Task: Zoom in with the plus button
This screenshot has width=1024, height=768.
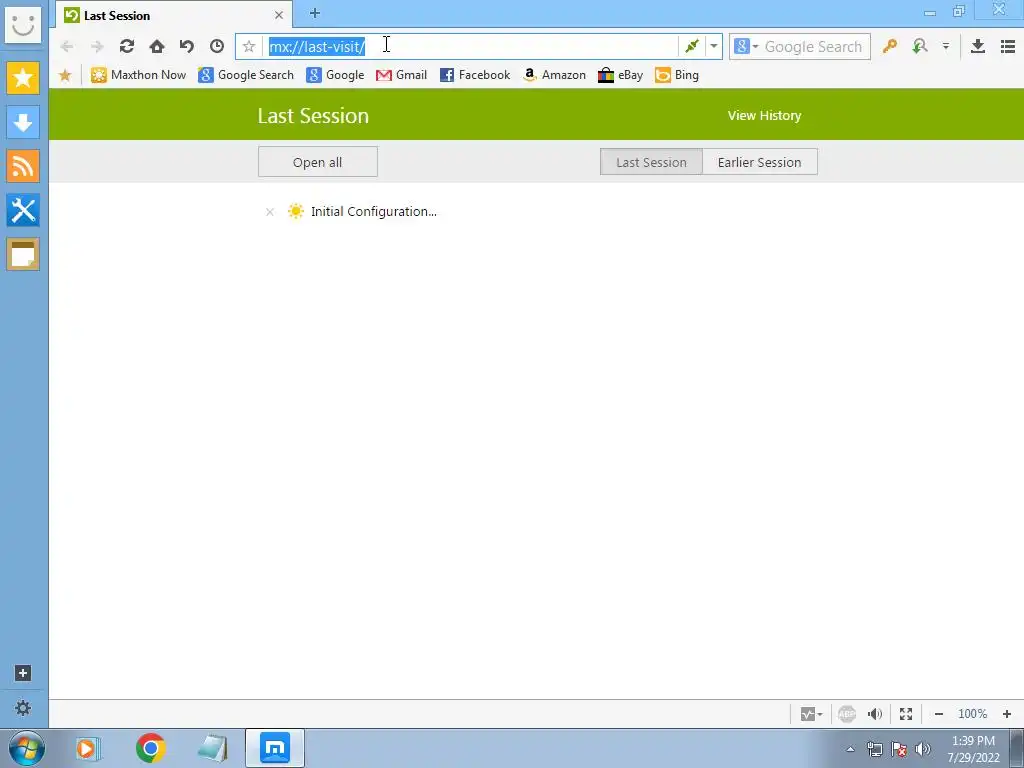Action: pyautogui.click(x=1006, y=714)
